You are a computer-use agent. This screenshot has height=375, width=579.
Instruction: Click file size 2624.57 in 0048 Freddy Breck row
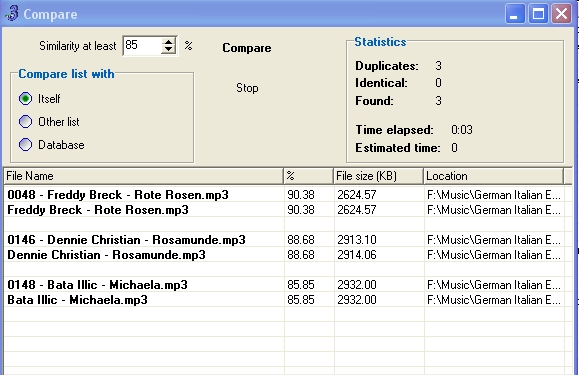(x=357, y=195)
